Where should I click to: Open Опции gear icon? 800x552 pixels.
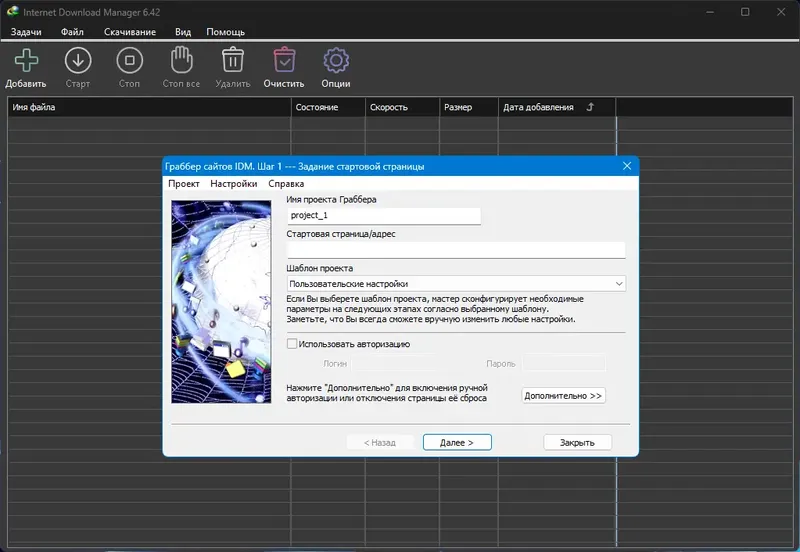pyautogui.click(x=336, y=61)
